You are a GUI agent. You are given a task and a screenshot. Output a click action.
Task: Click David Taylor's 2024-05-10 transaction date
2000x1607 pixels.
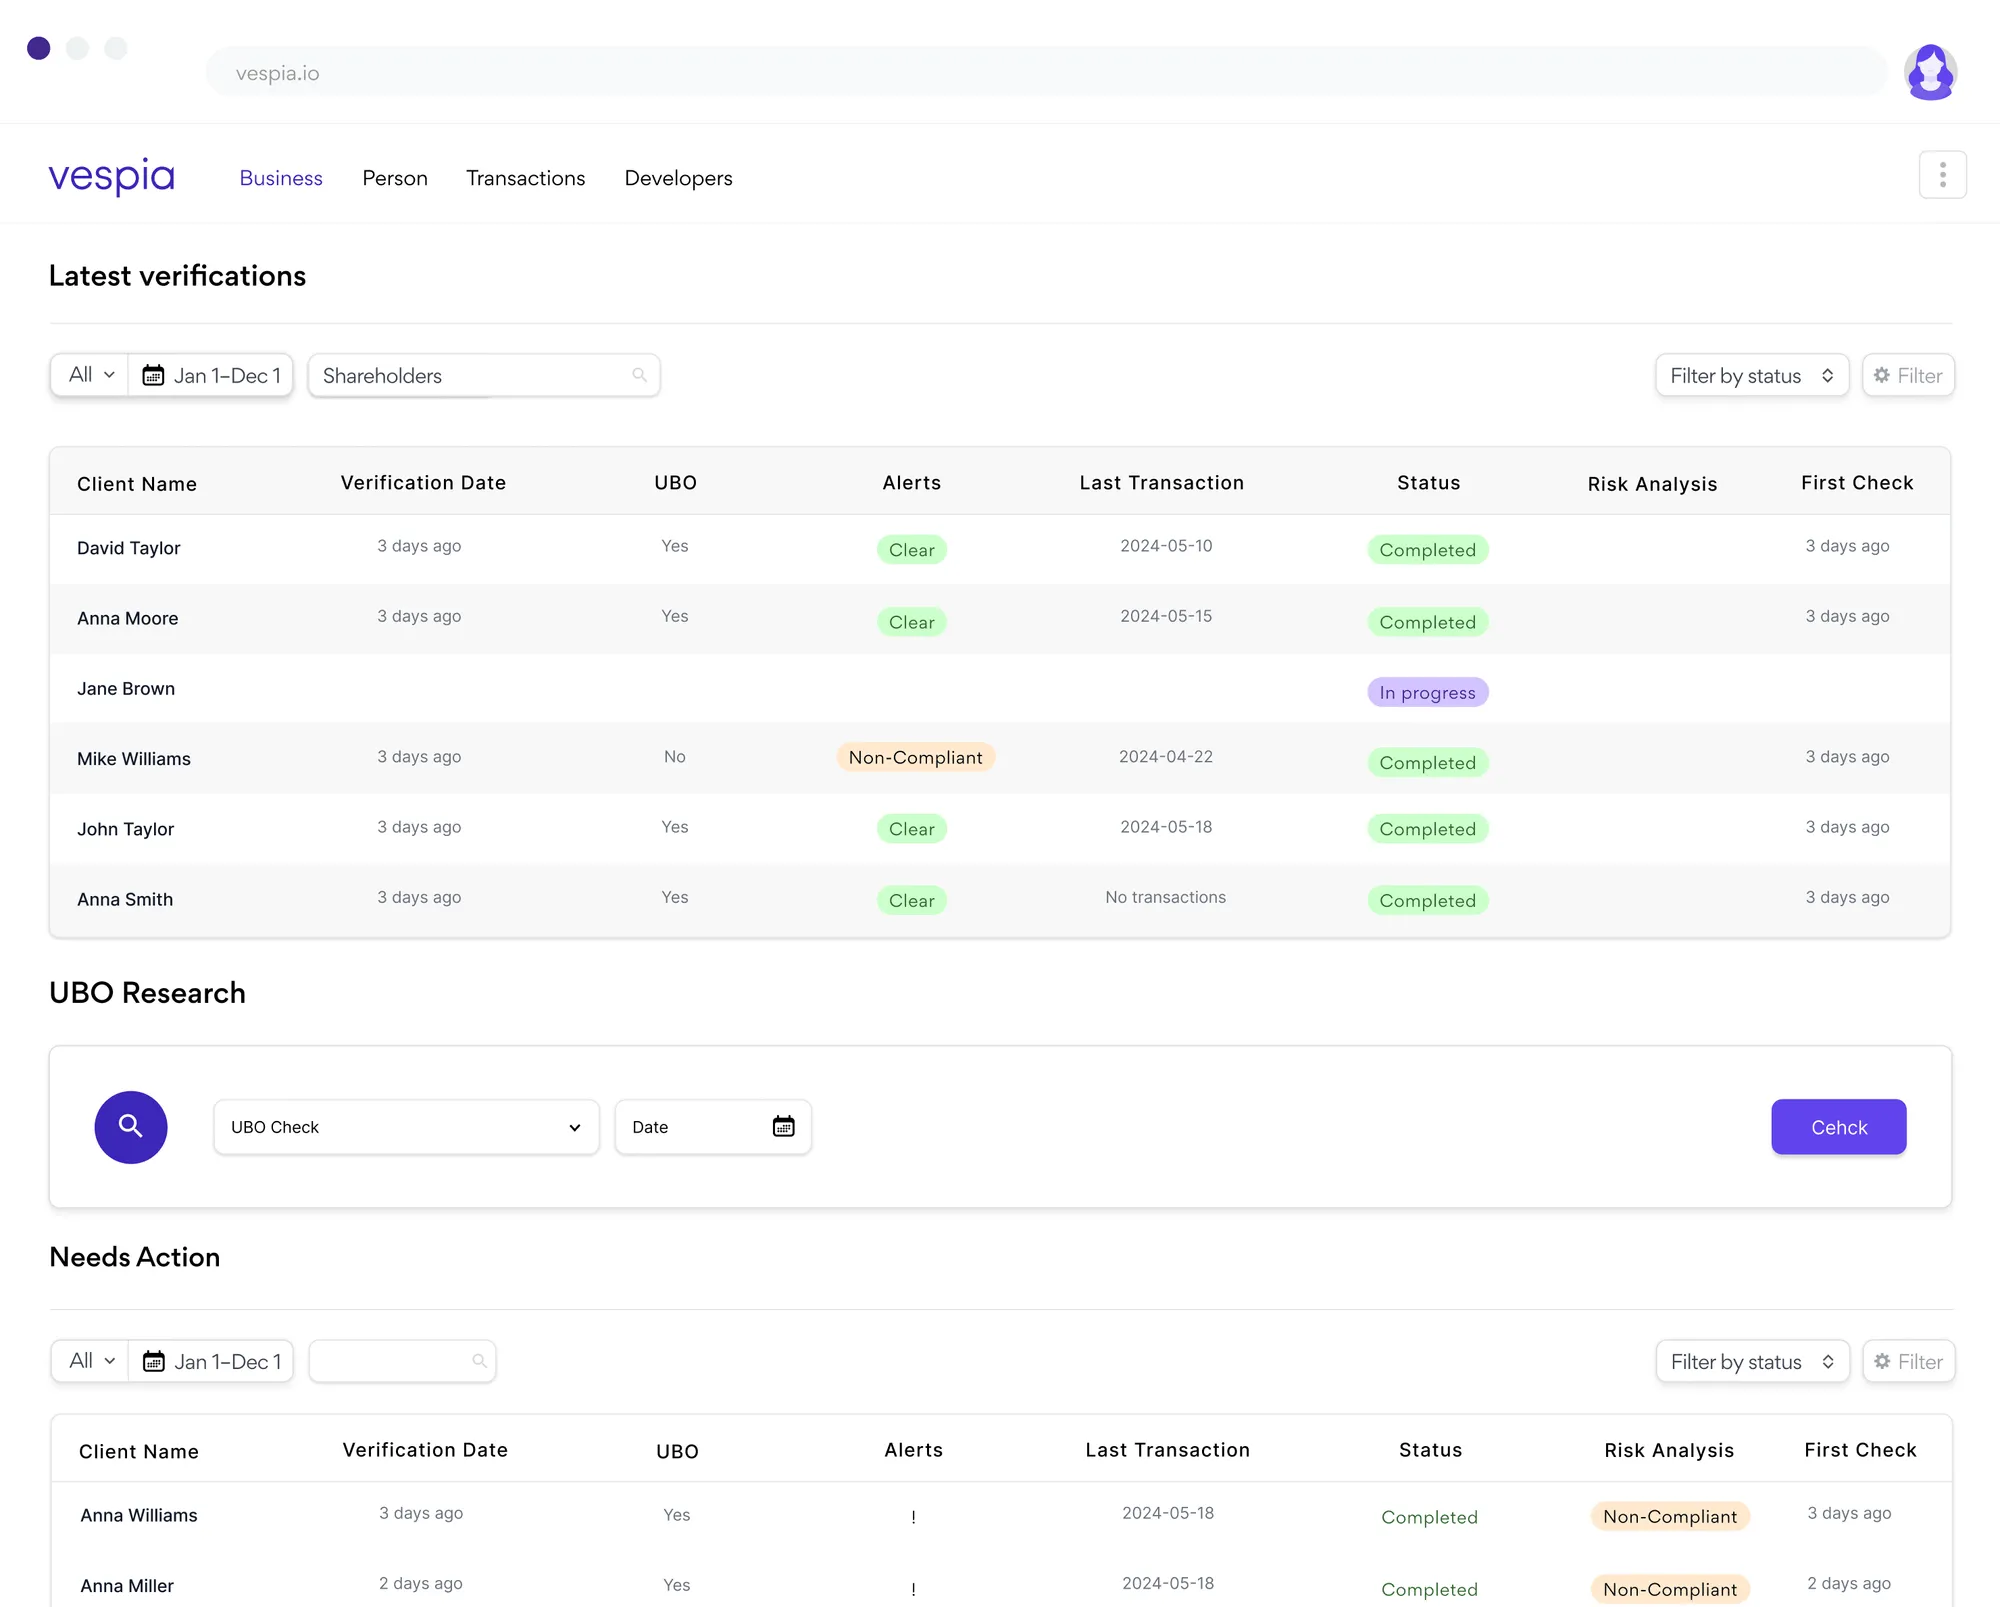1166,546
